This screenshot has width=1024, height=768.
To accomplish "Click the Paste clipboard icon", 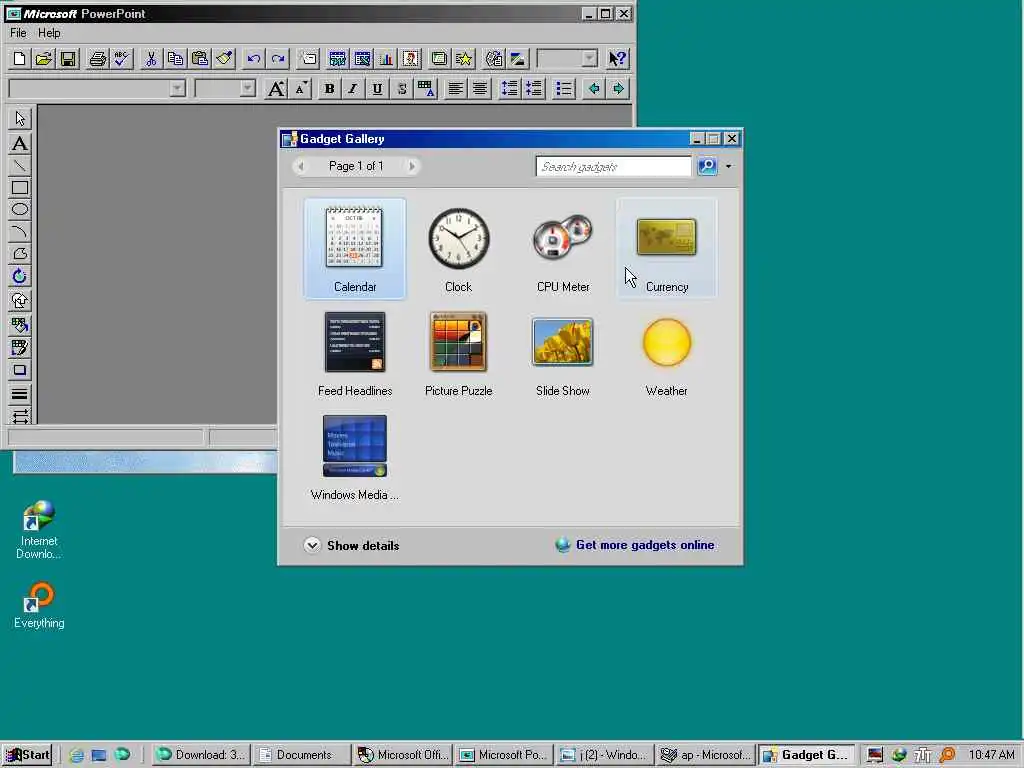I will pos(199,59).
